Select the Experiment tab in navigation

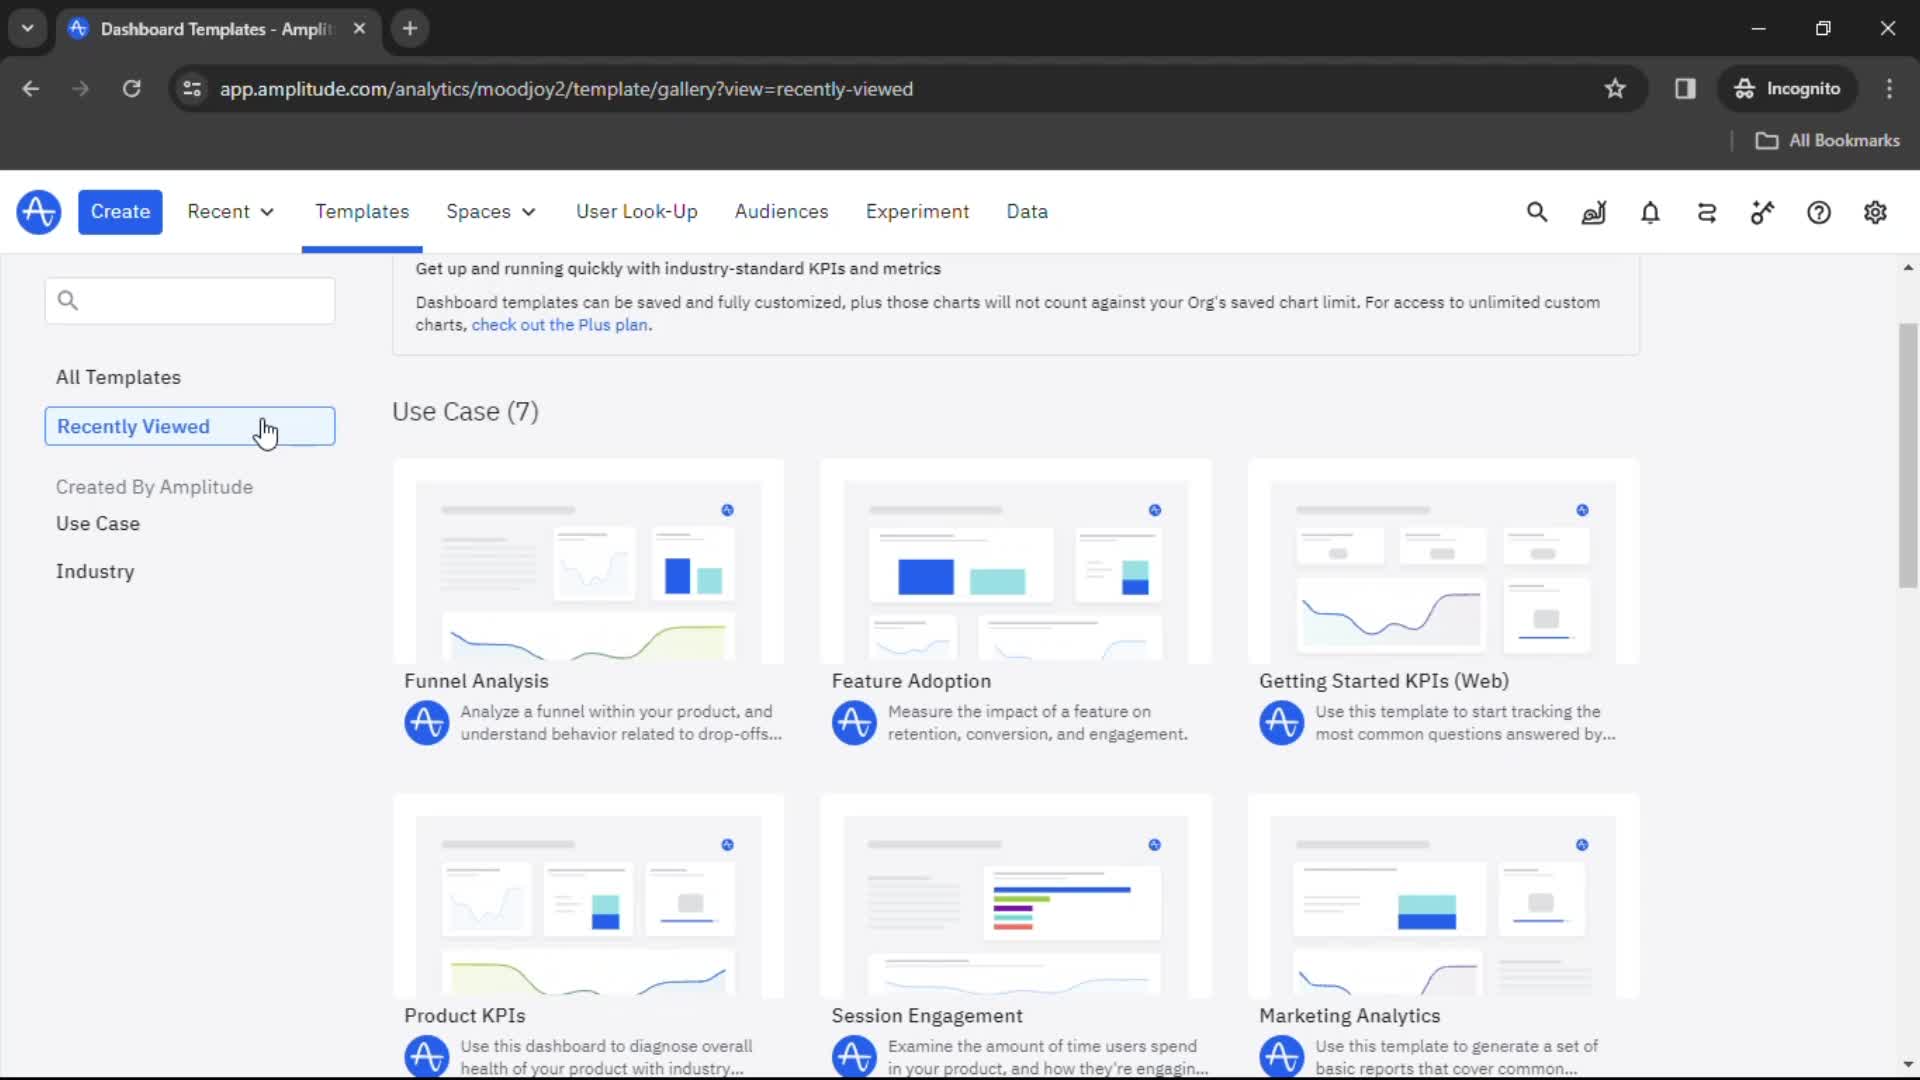916,211
